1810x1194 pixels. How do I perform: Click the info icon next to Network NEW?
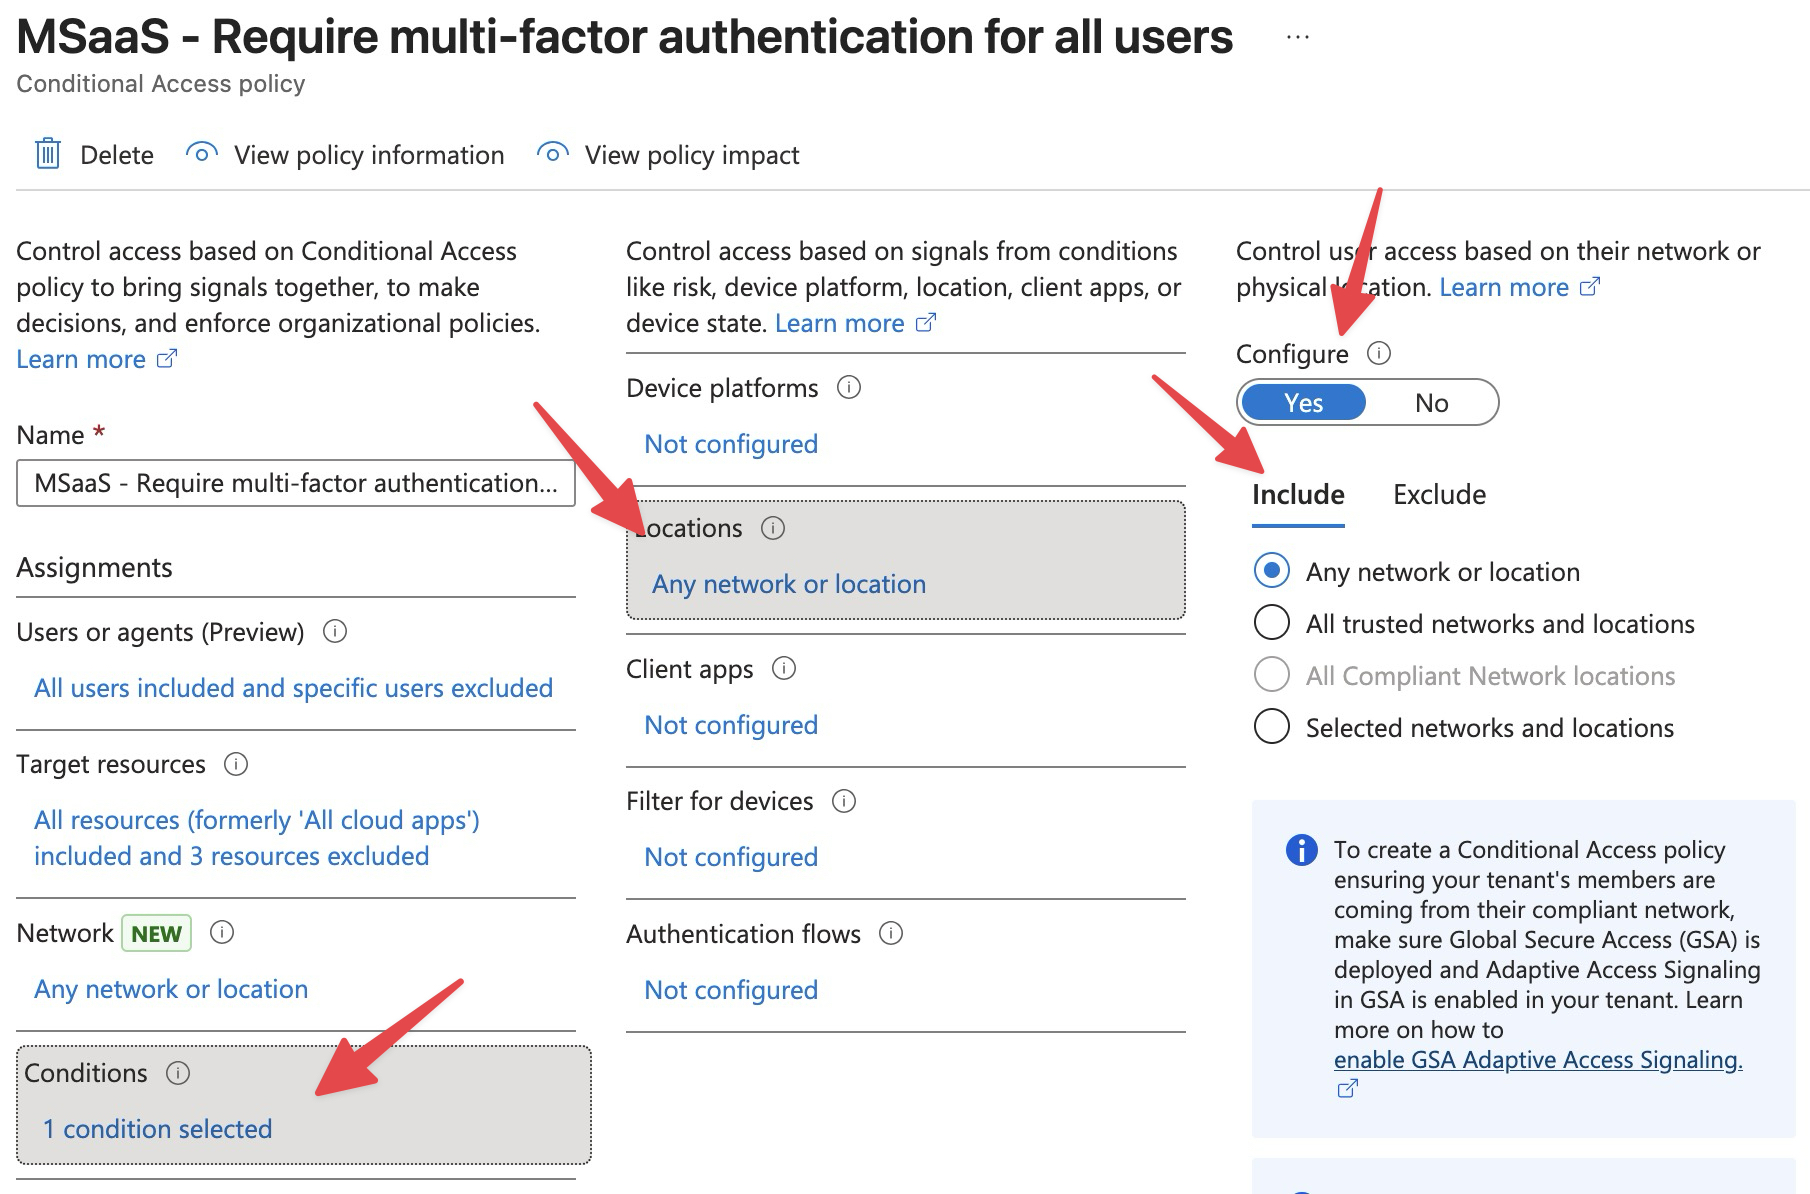pyautogui.click(x=222, y=932)
